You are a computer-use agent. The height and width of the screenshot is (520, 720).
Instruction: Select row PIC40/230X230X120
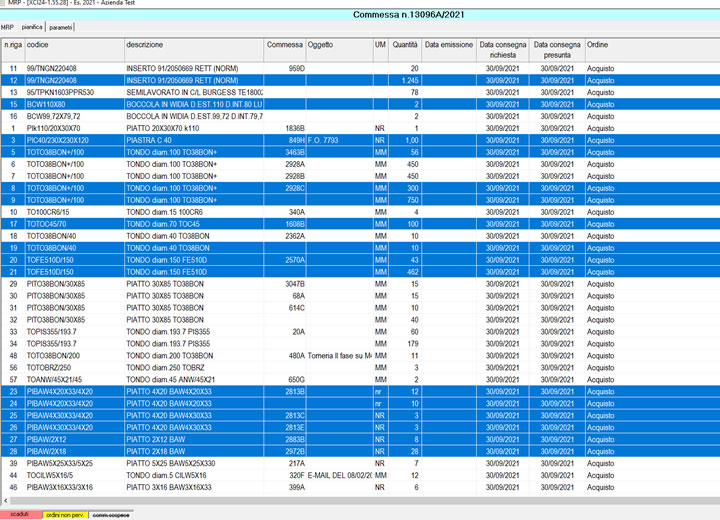tap(361, 140)
